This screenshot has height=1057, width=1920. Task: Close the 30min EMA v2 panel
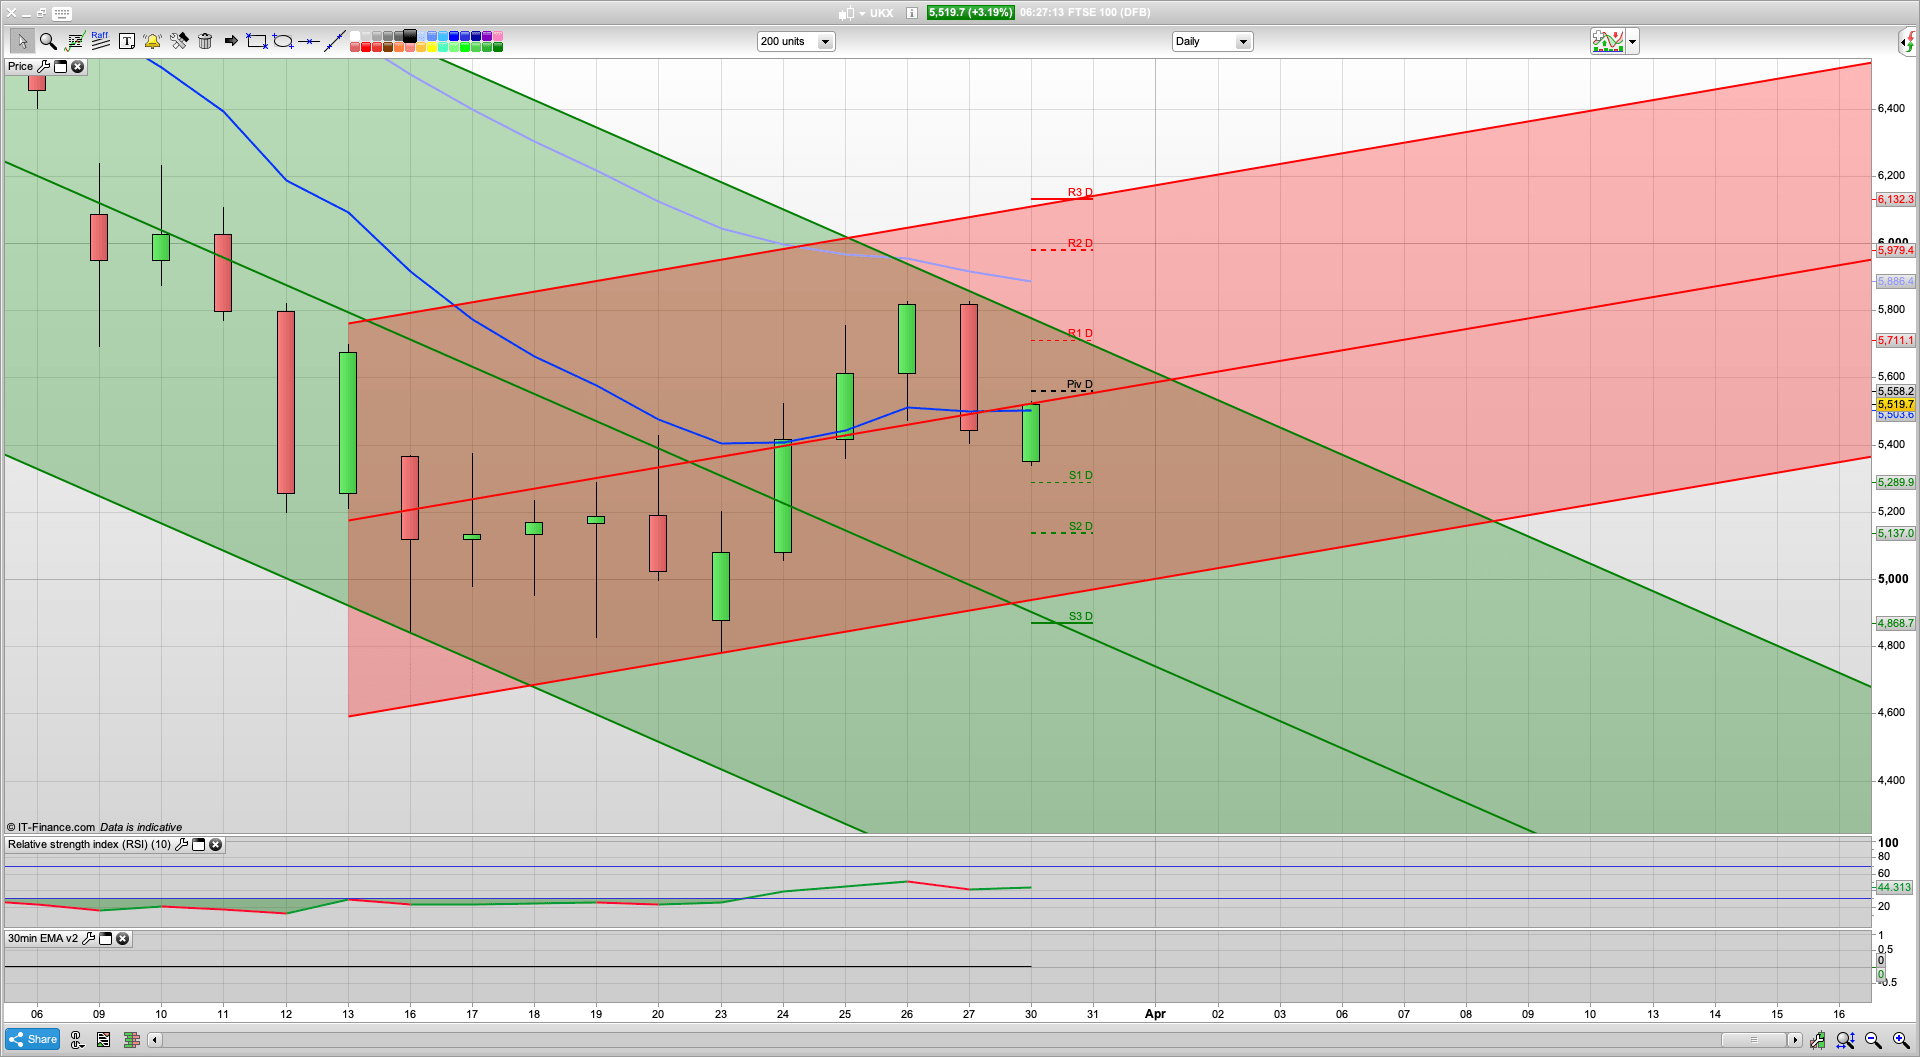pyautogui.click(x=122, y=938)
